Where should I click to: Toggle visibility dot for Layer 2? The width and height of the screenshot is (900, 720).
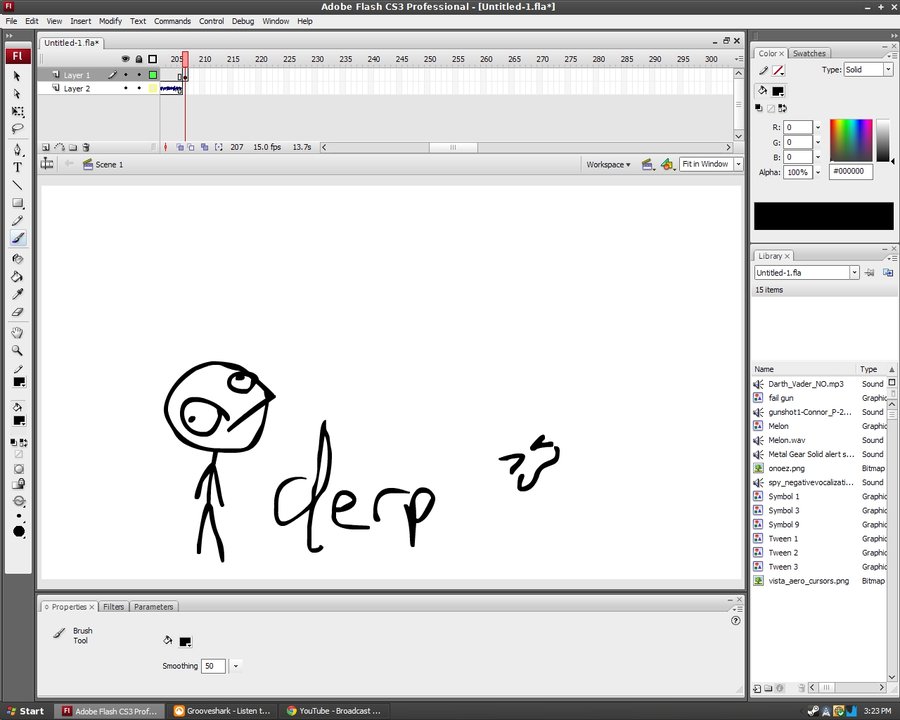click(x=125, y=89)
